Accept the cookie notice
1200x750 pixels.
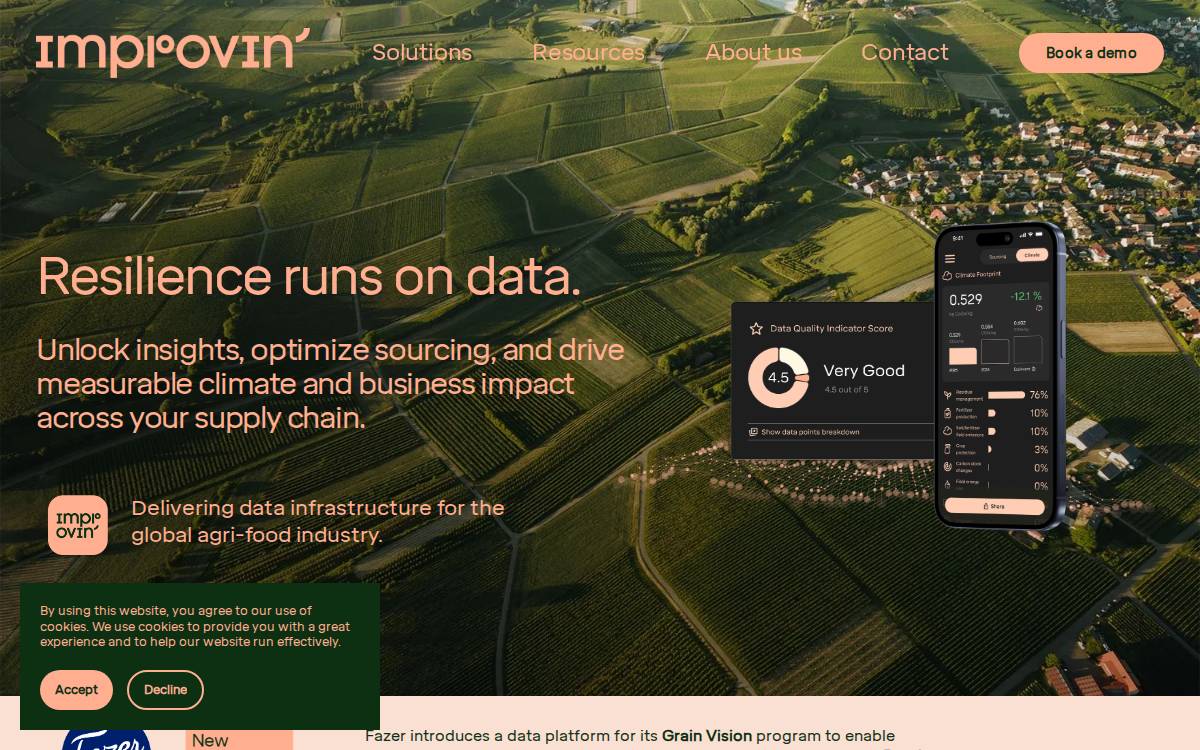pos(76,690)
